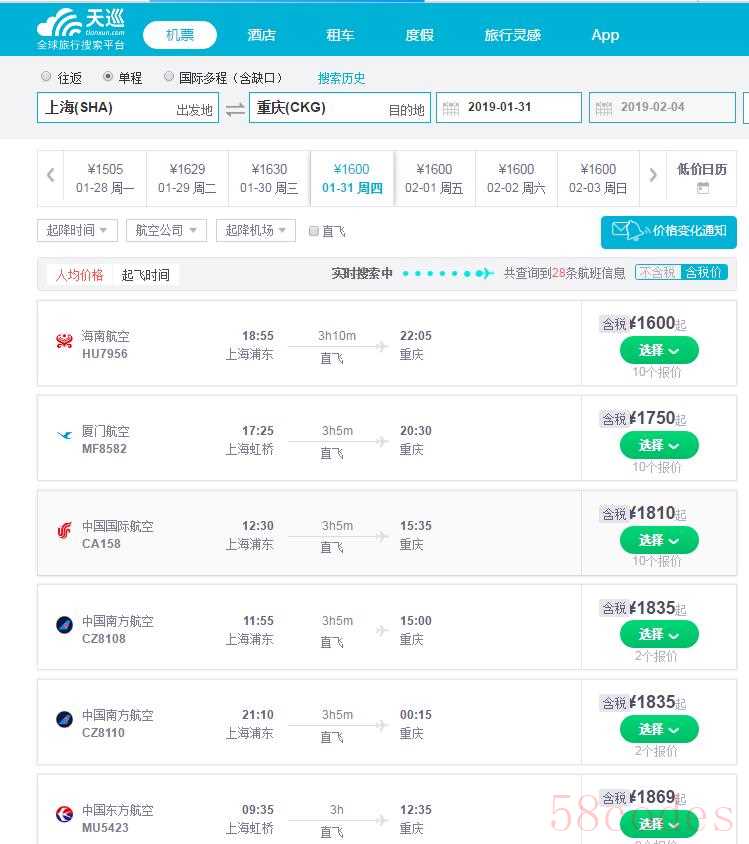Expand 选择 for the MF8582 ¥1750 flight
This screenshot has height=844, width=749.
659,445
